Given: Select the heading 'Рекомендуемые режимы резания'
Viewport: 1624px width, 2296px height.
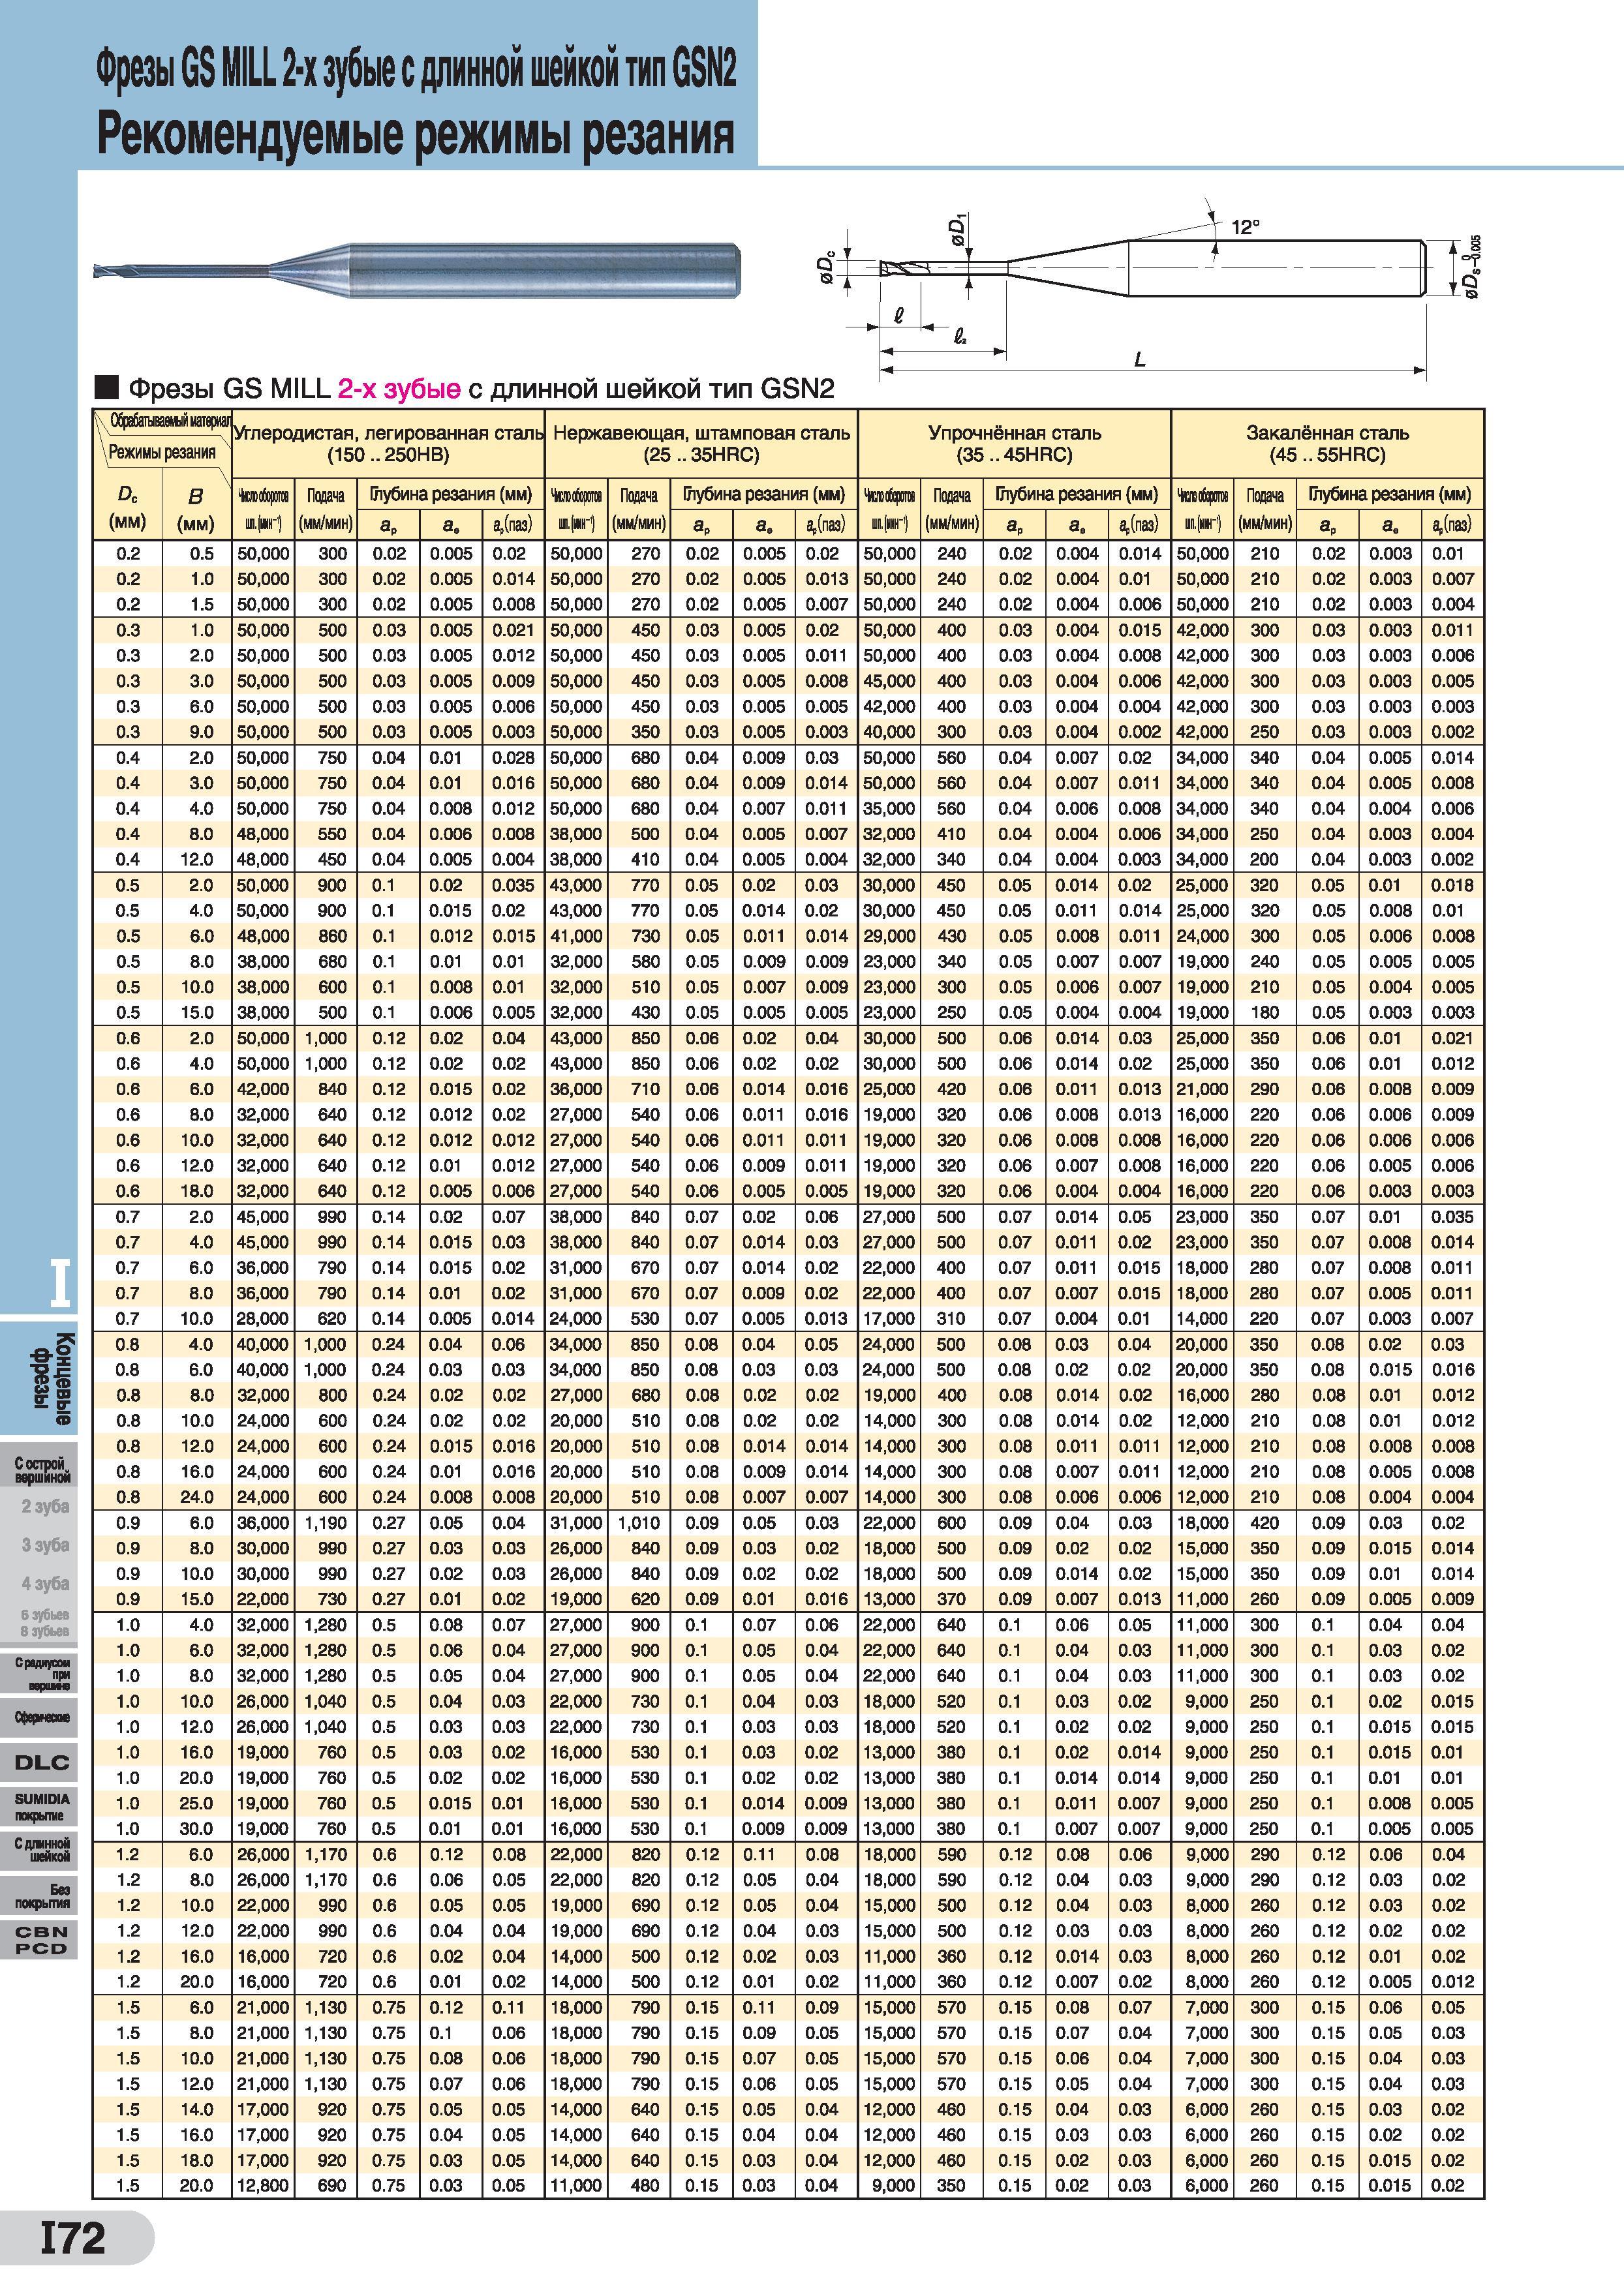Looking at the screenshot, I should (416, 133).
